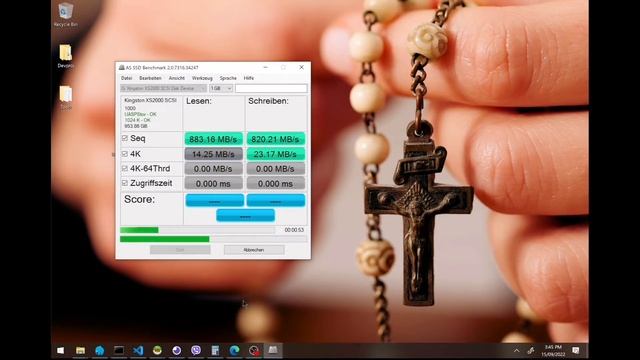Open the Sprache menu
The width and height of the screenshot is (640, 360).
[228, 78]
